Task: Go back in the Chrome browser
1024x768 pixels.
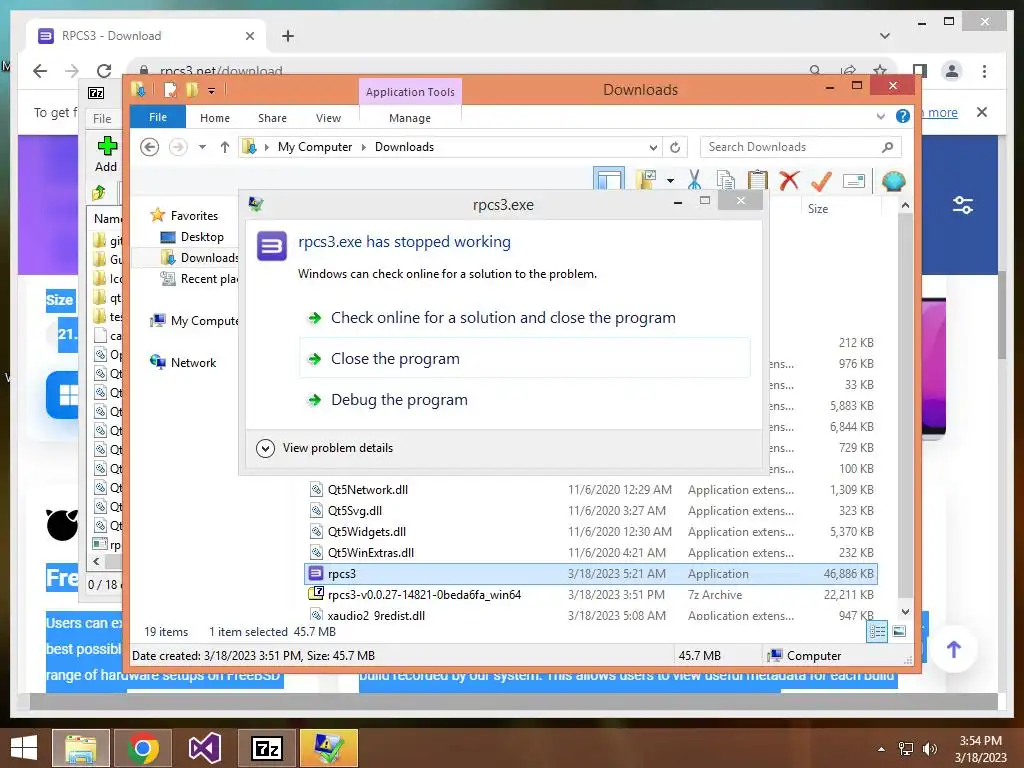Action: 40,71
